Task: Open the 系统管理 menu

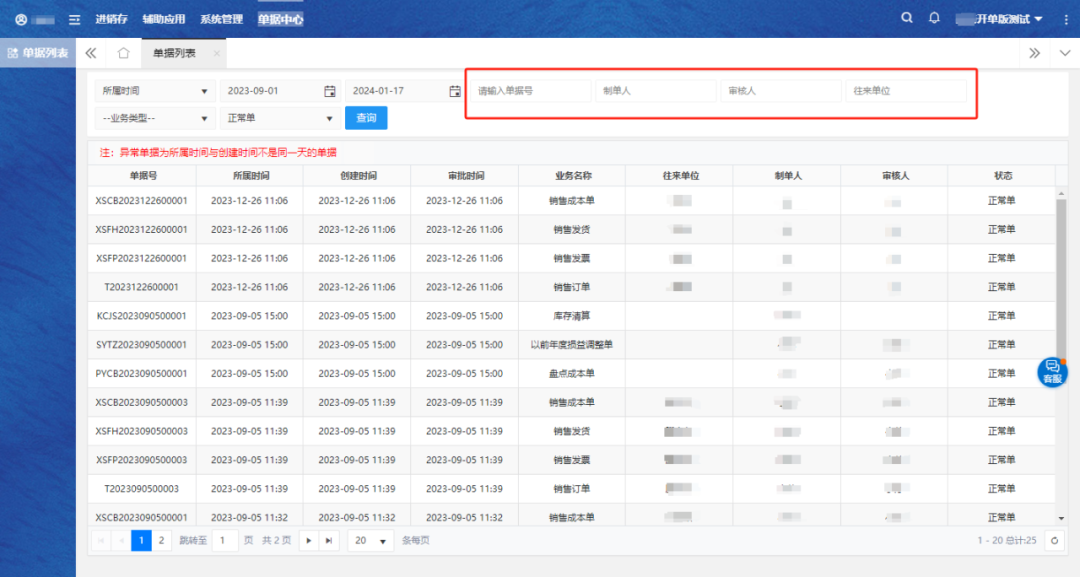Action: [x=221, y=19]
